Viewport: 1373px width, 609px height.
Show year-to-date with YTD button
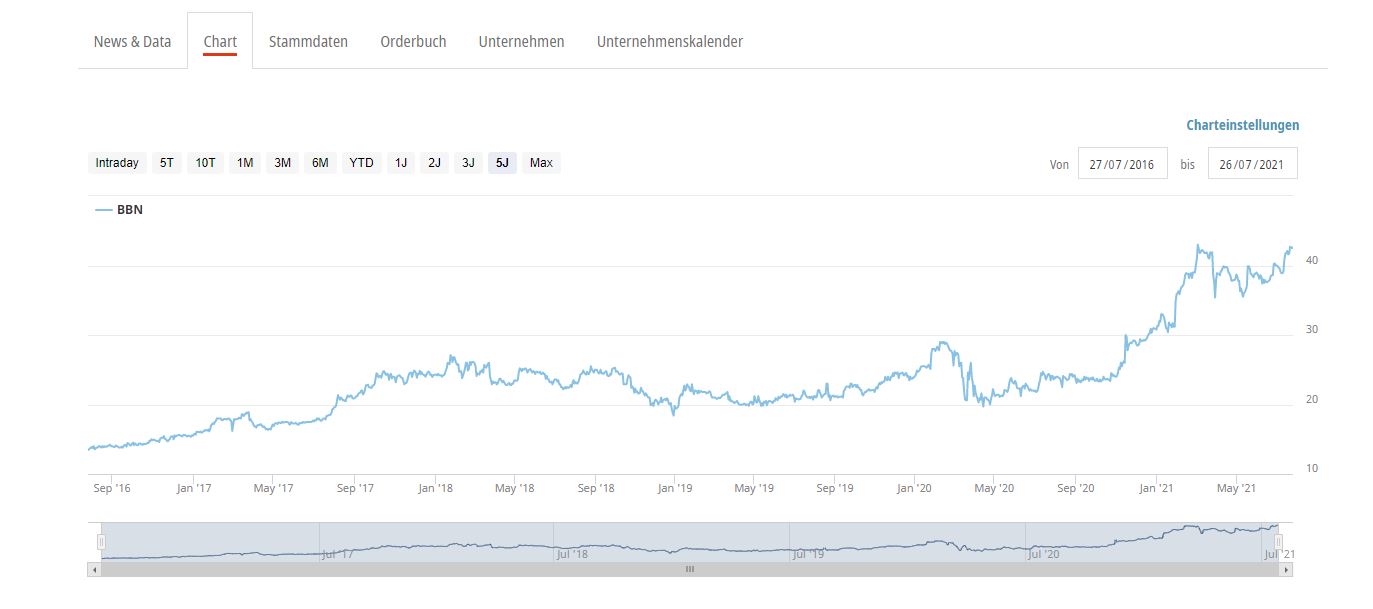(x=361, y=163)
